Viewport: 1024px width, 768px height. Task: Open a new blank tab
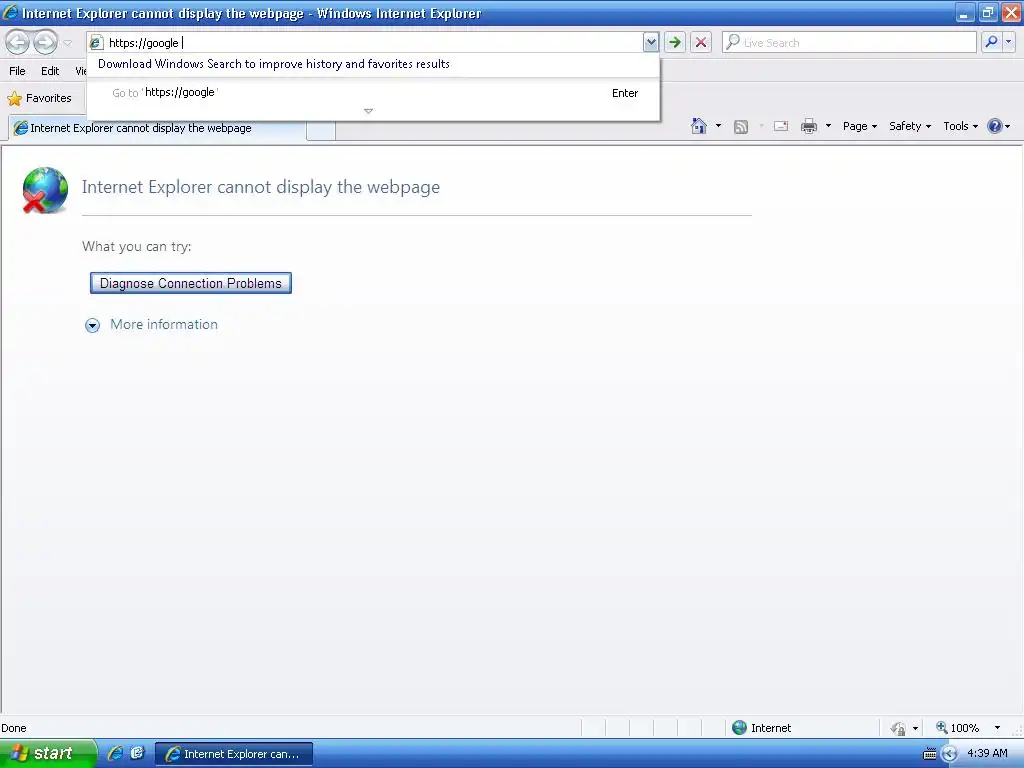[x=321, y=130]
